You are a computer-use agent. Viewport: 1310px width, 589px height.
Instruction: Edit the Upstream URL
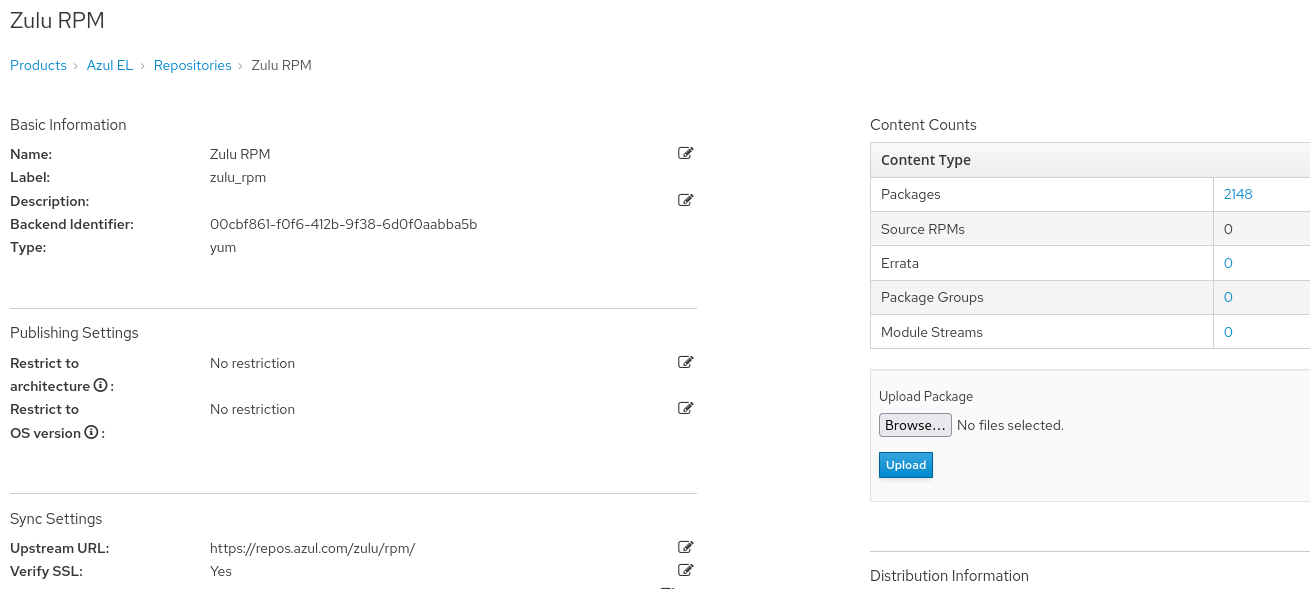click(x=685, y=547)
